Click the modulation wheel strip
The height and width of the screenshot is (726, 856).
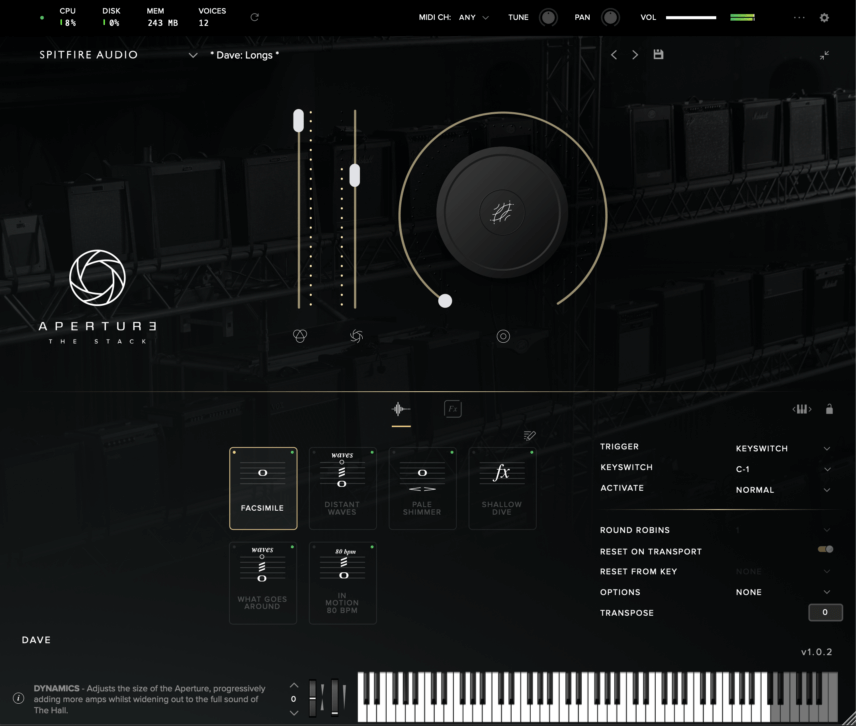click(335, 698)
